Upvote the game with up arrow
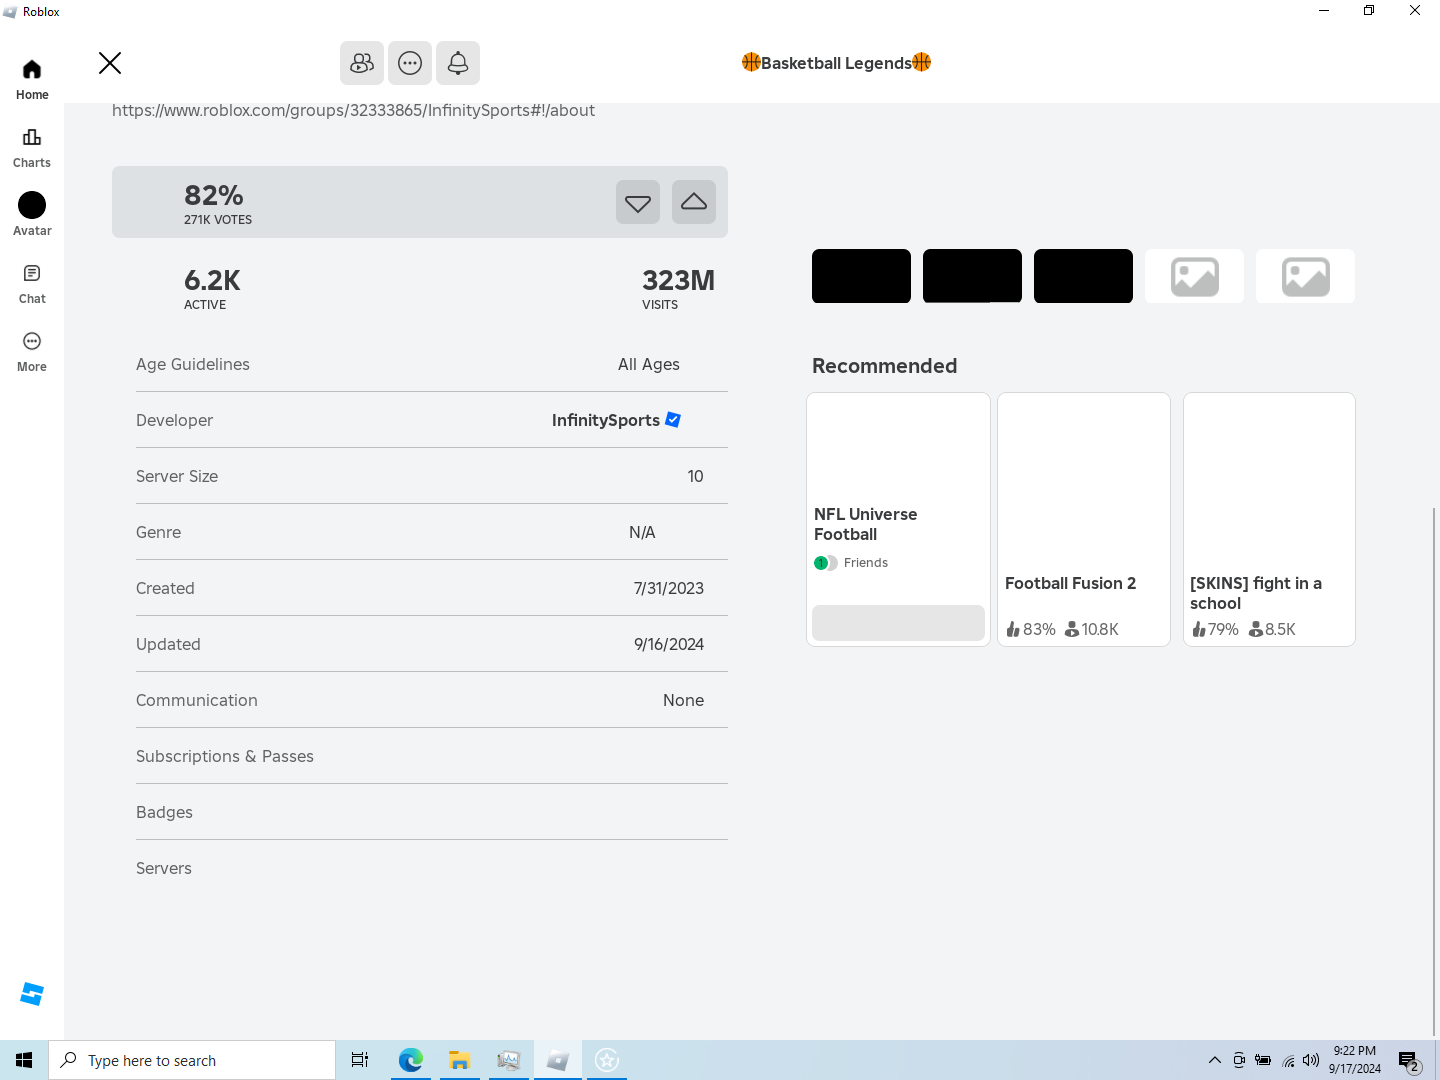 pos(694,202)
